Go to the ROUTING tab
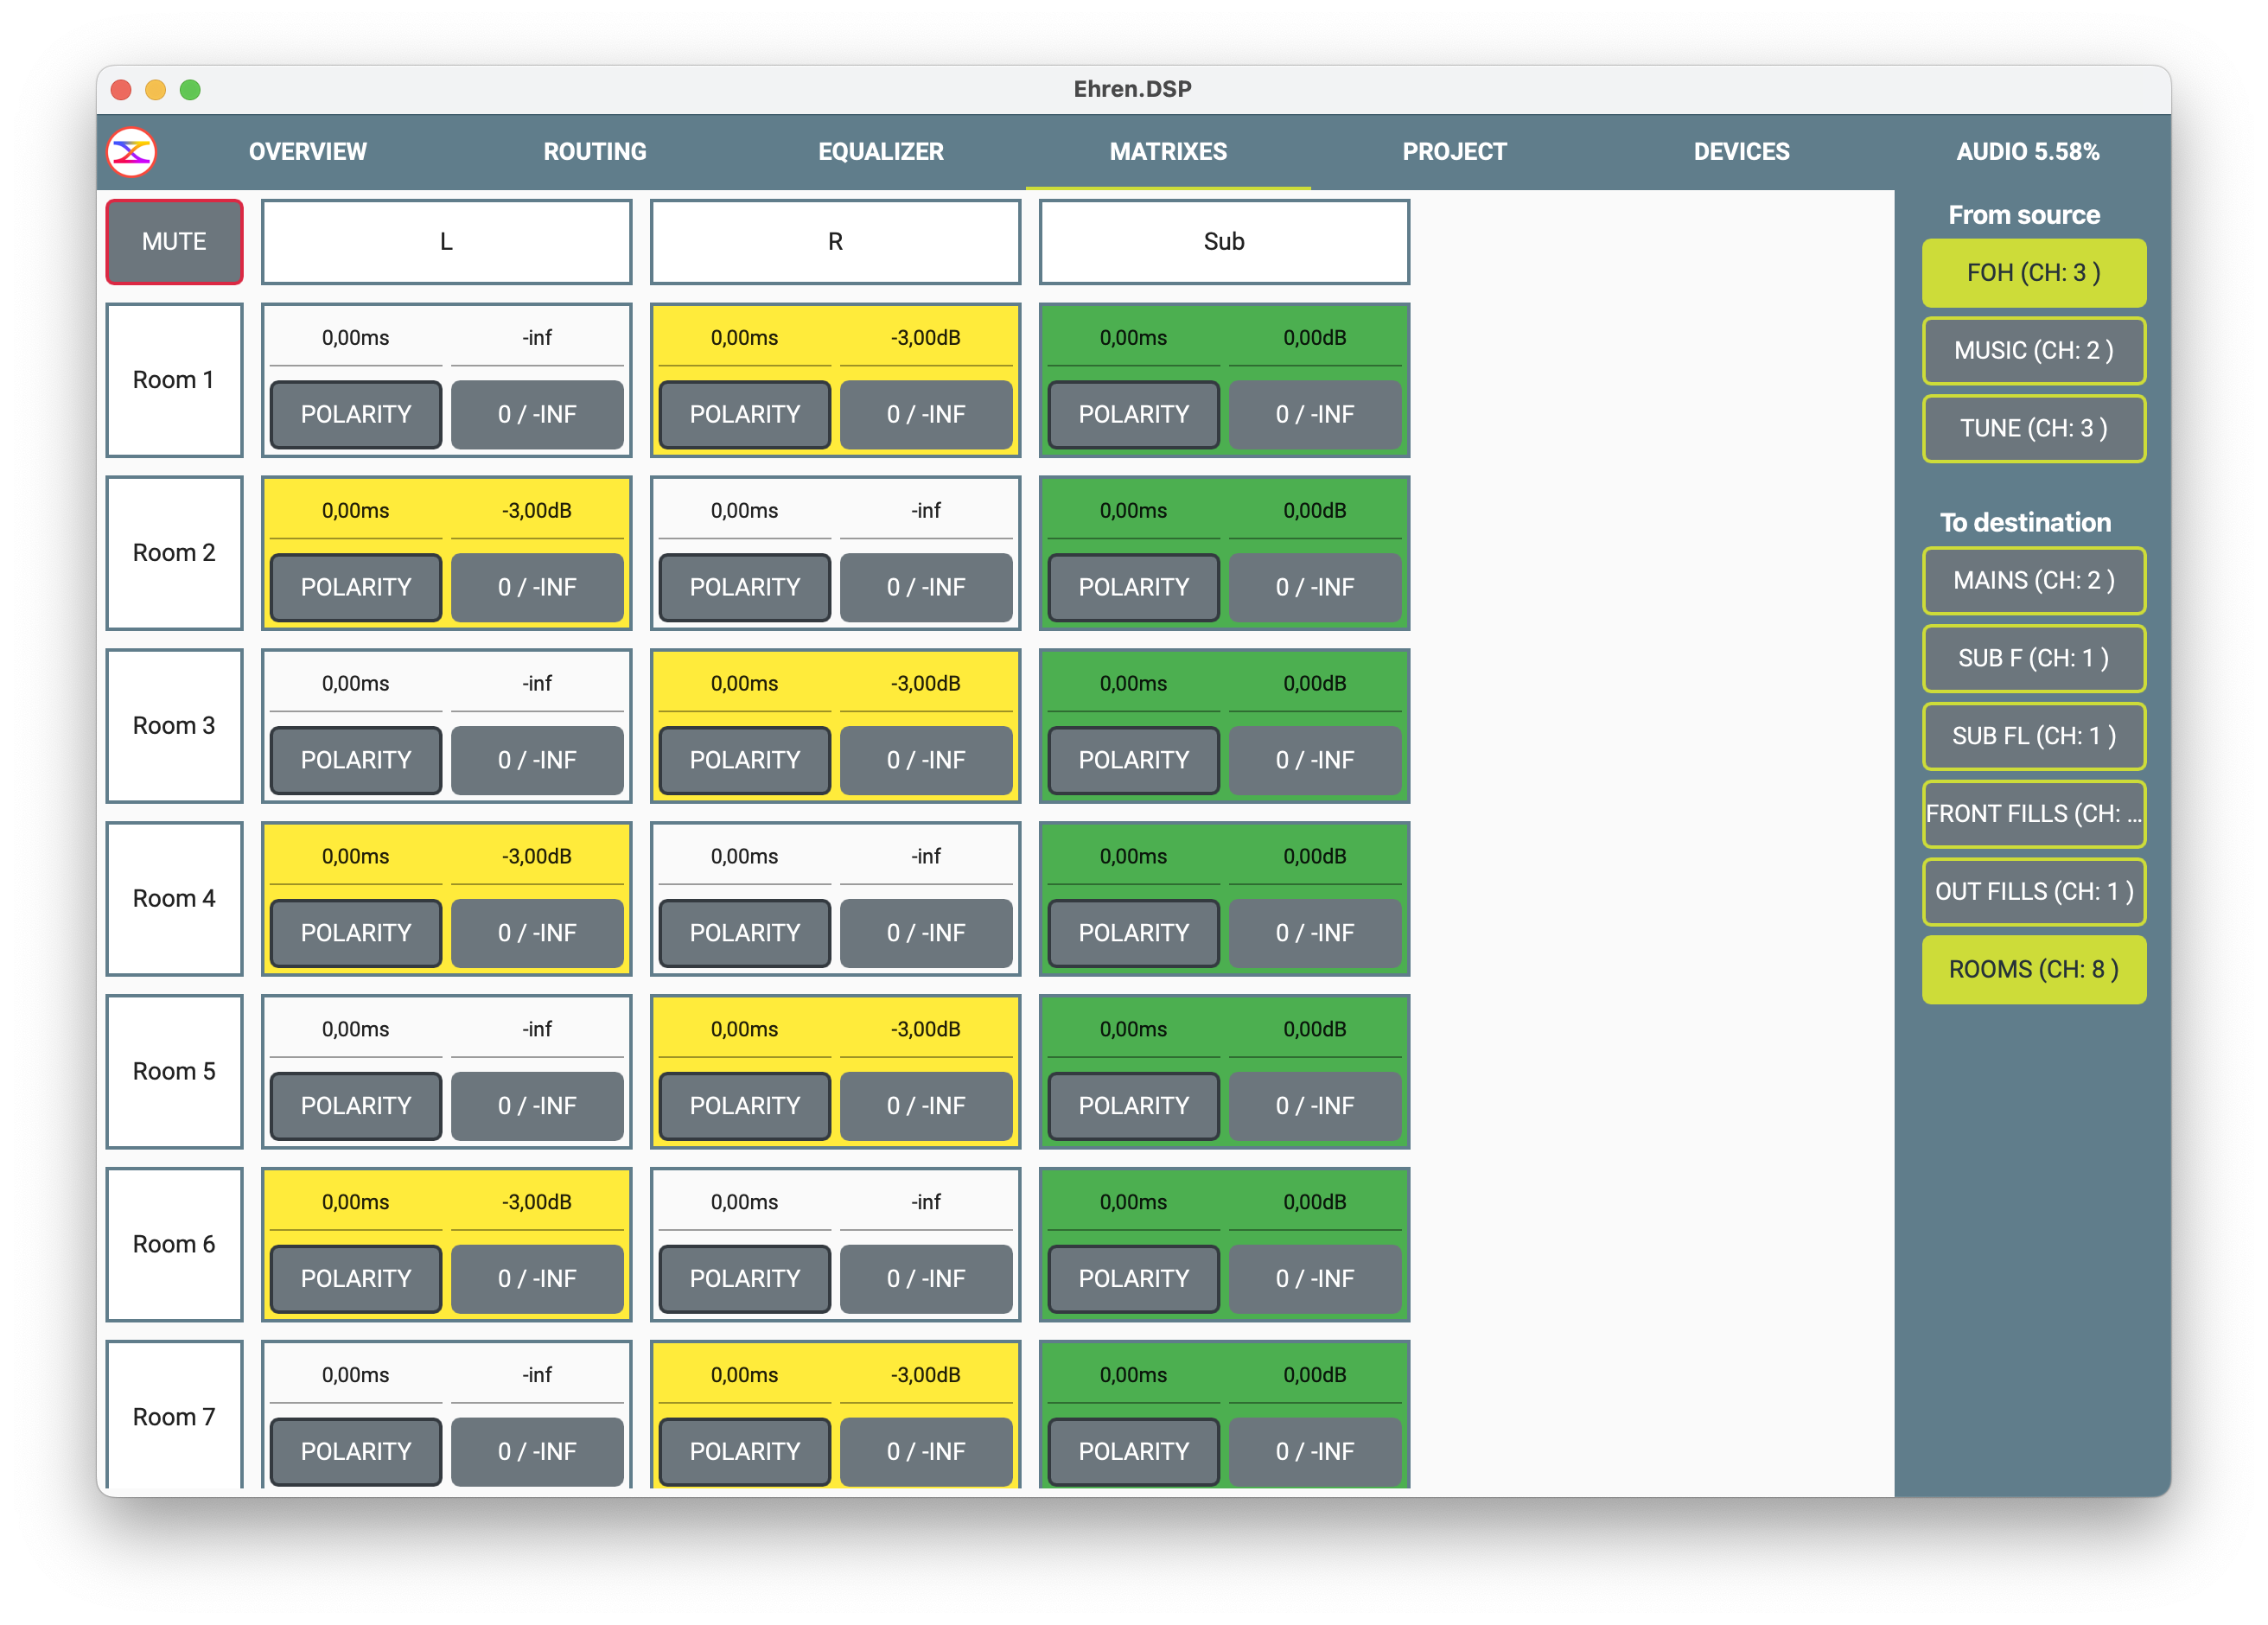2268x1625 pixels. click(x=594, y=152)
